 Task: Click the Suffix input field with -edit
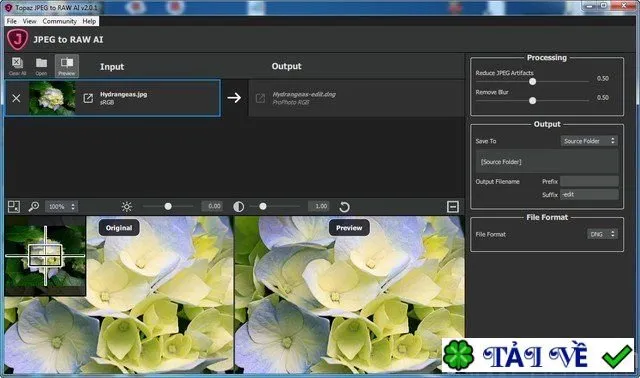[x=589, y=194]
